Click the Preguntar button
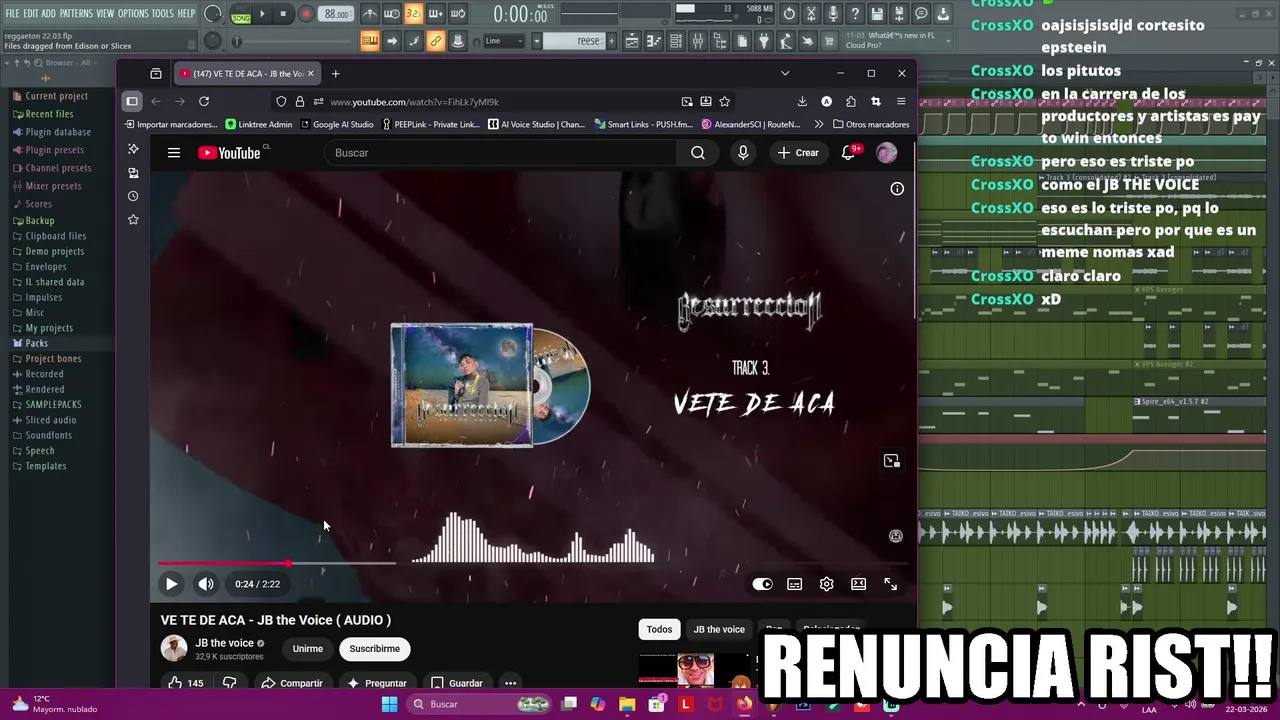 [376, 683]
